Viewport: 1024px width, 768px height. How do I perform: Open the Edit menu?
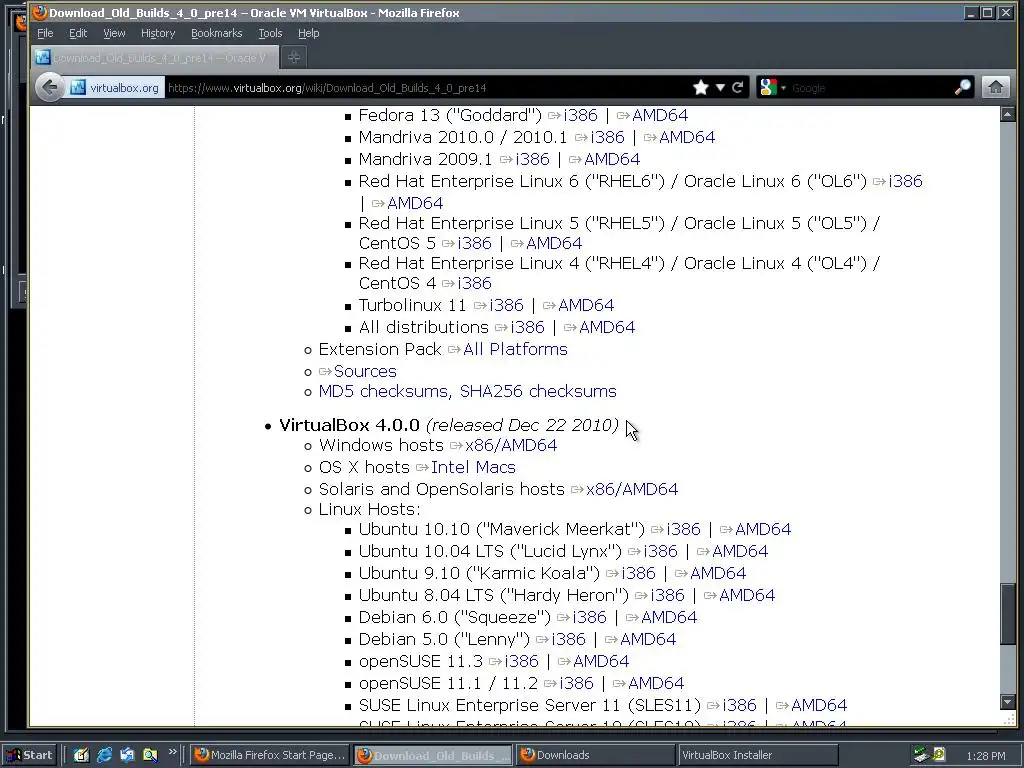click(78, 33)
